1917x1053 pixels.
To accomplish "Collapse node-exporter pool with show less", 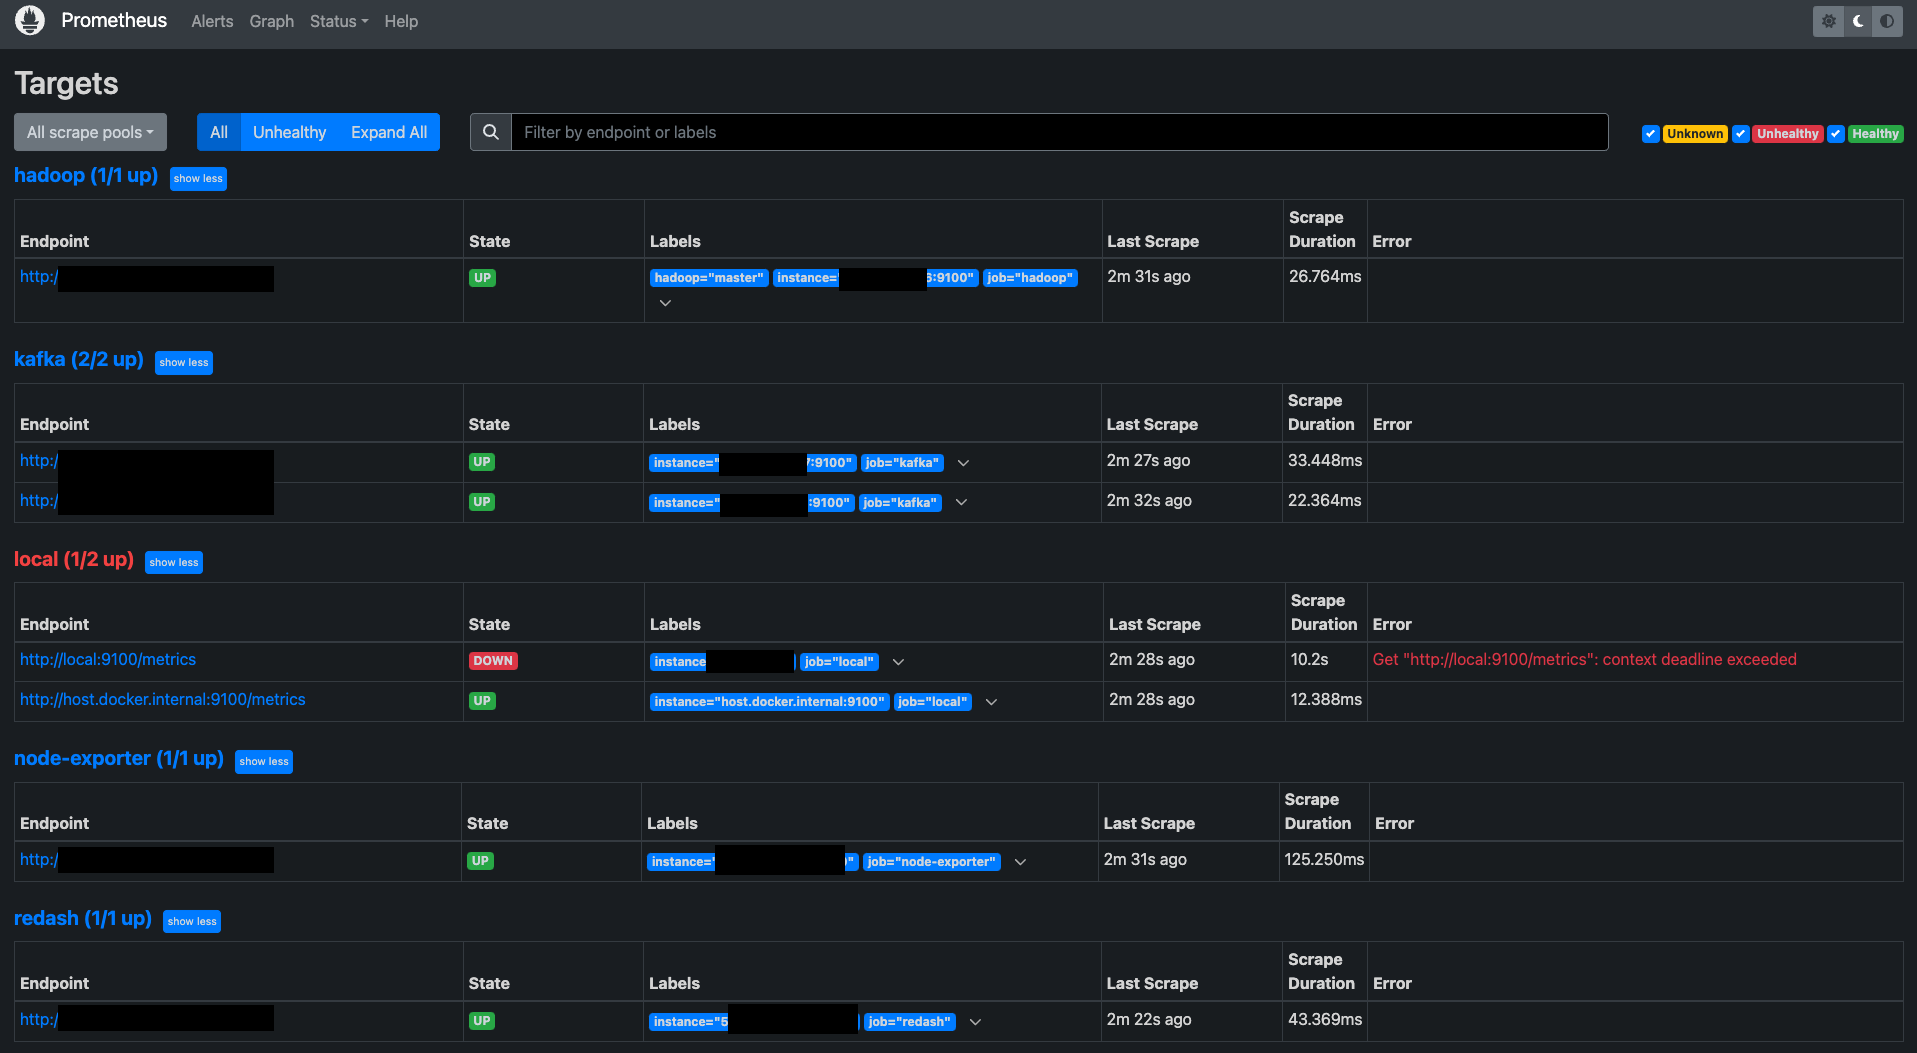I will click(264, 762).
